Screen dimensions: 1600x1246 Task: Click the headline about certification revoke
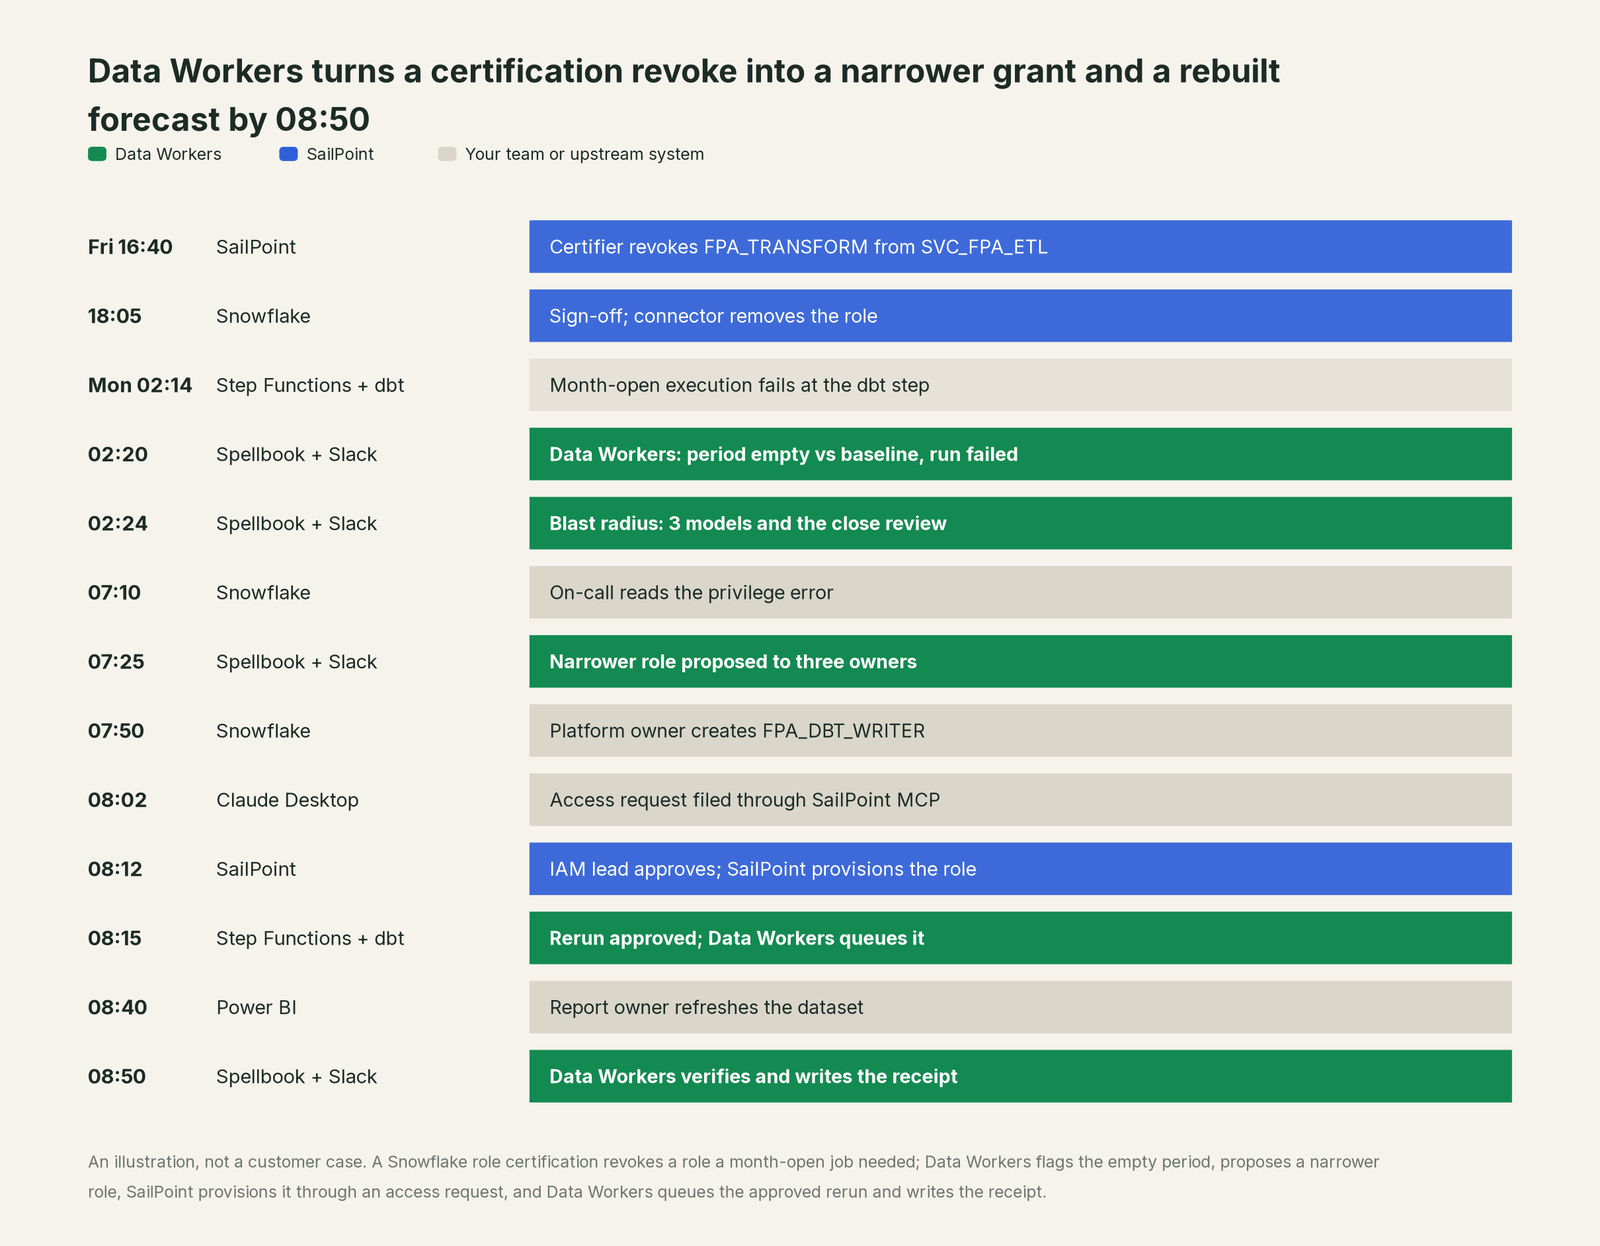coord(684,95)
